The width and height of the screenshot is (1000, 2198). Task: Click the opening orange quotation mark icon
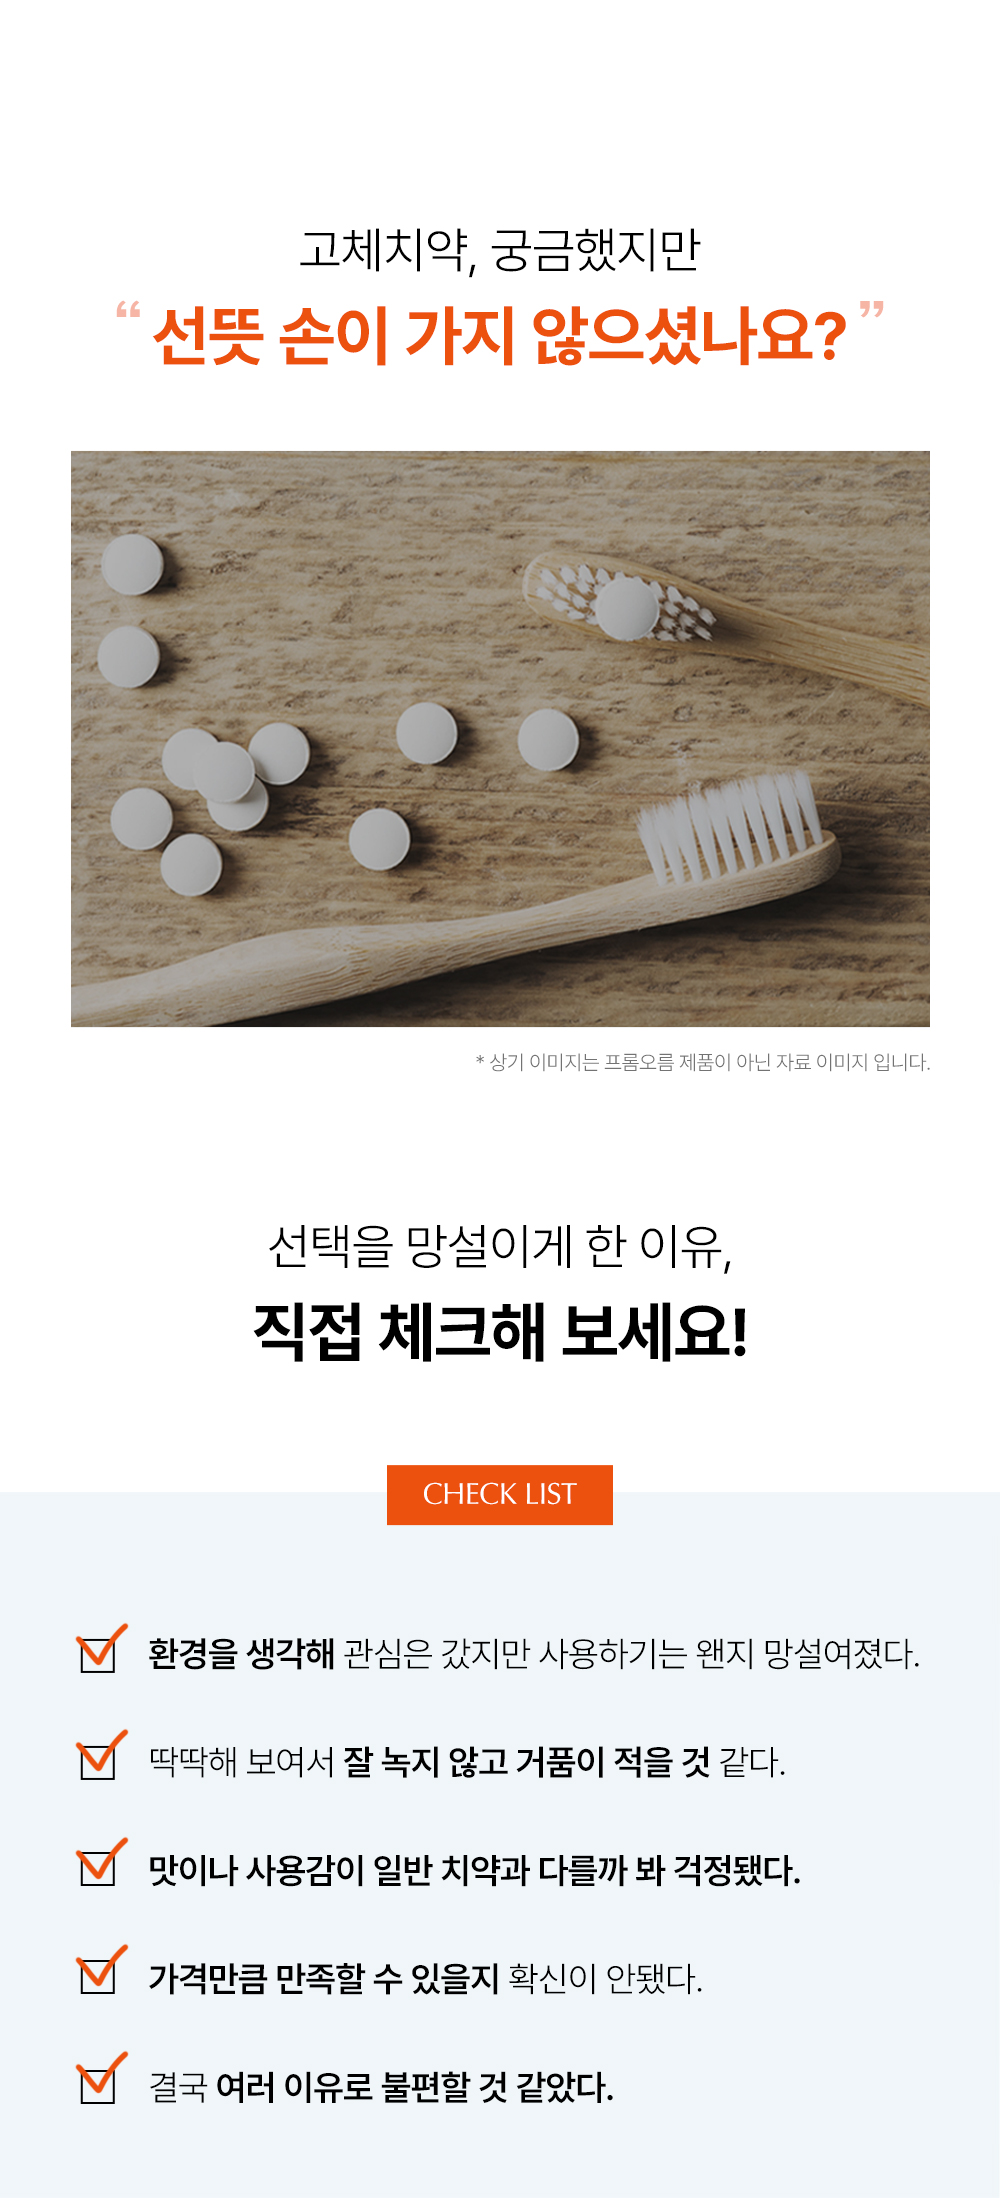[128, 310]
